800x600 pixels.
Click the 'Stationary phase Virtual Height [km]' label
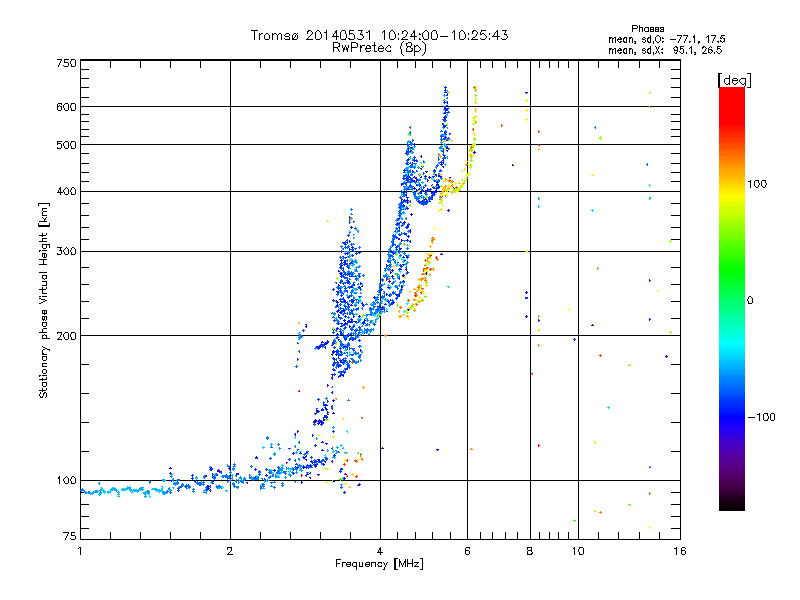pyautogui.click(x=44, y=301)
